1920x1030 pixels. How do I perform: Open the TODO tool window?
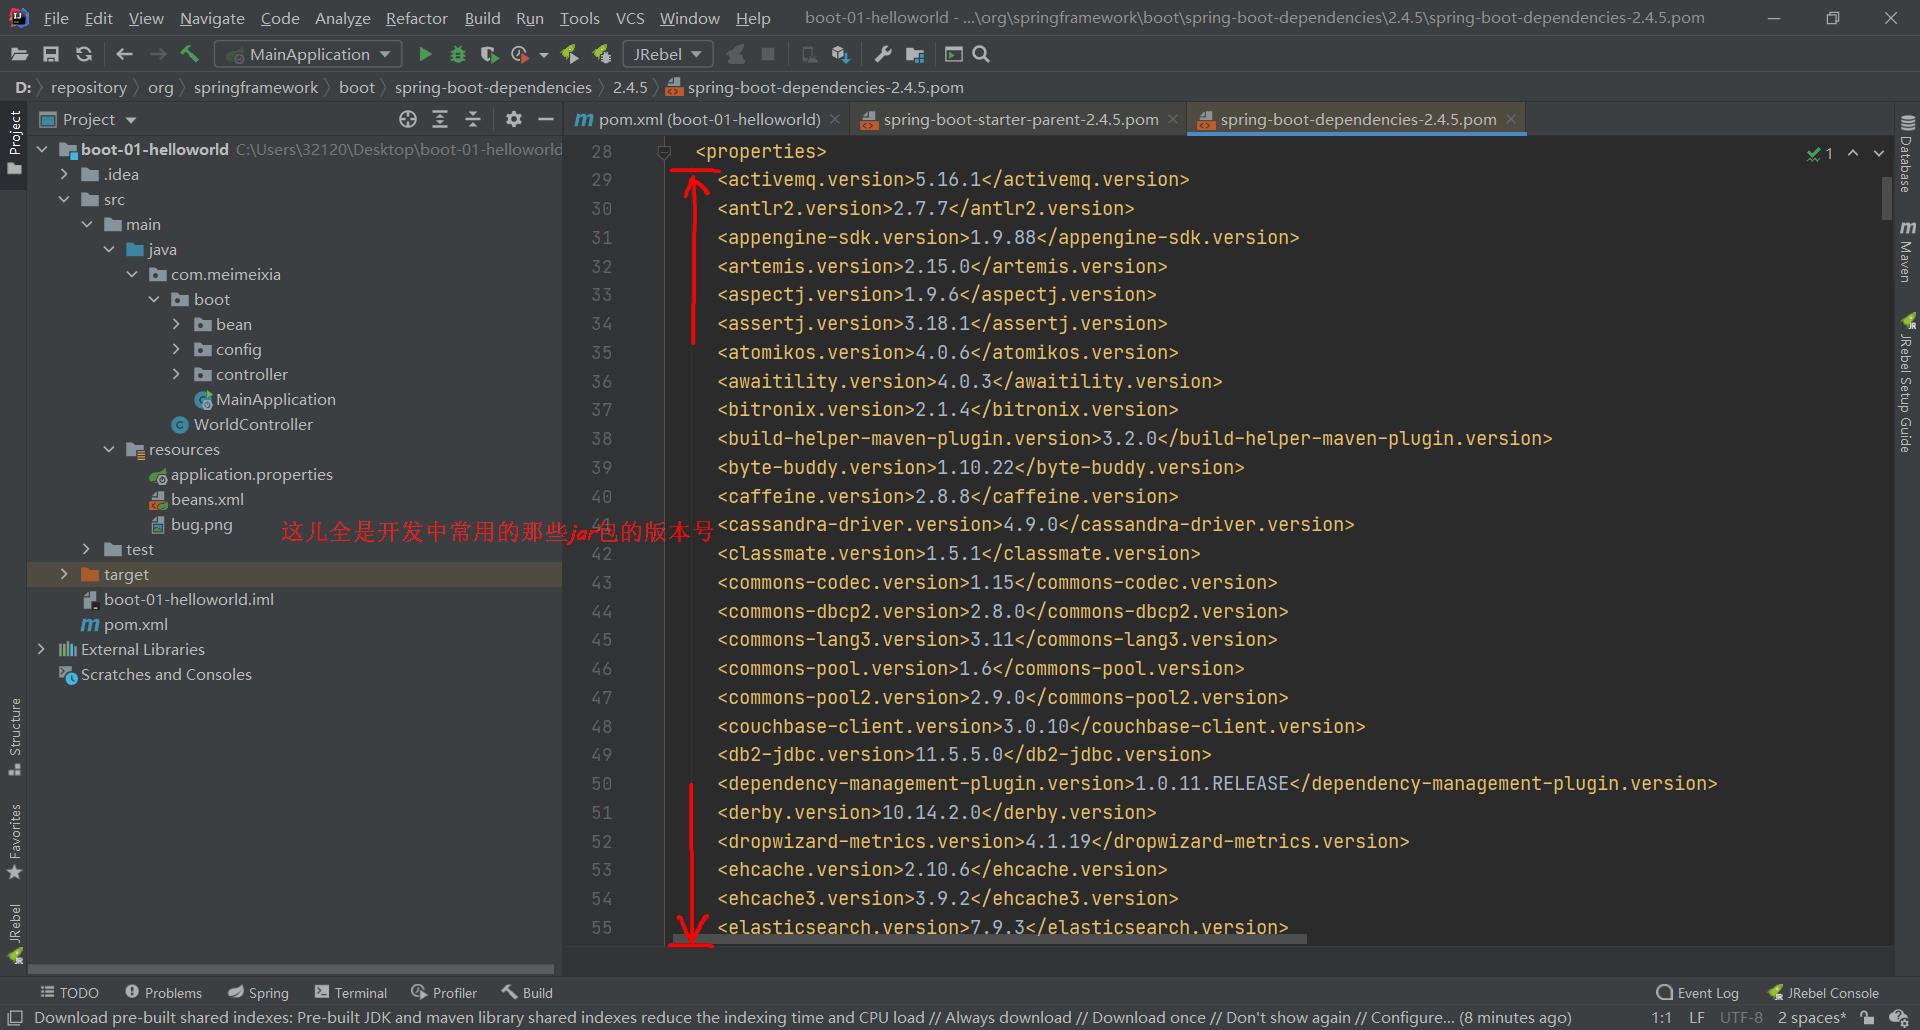point(69,992)
